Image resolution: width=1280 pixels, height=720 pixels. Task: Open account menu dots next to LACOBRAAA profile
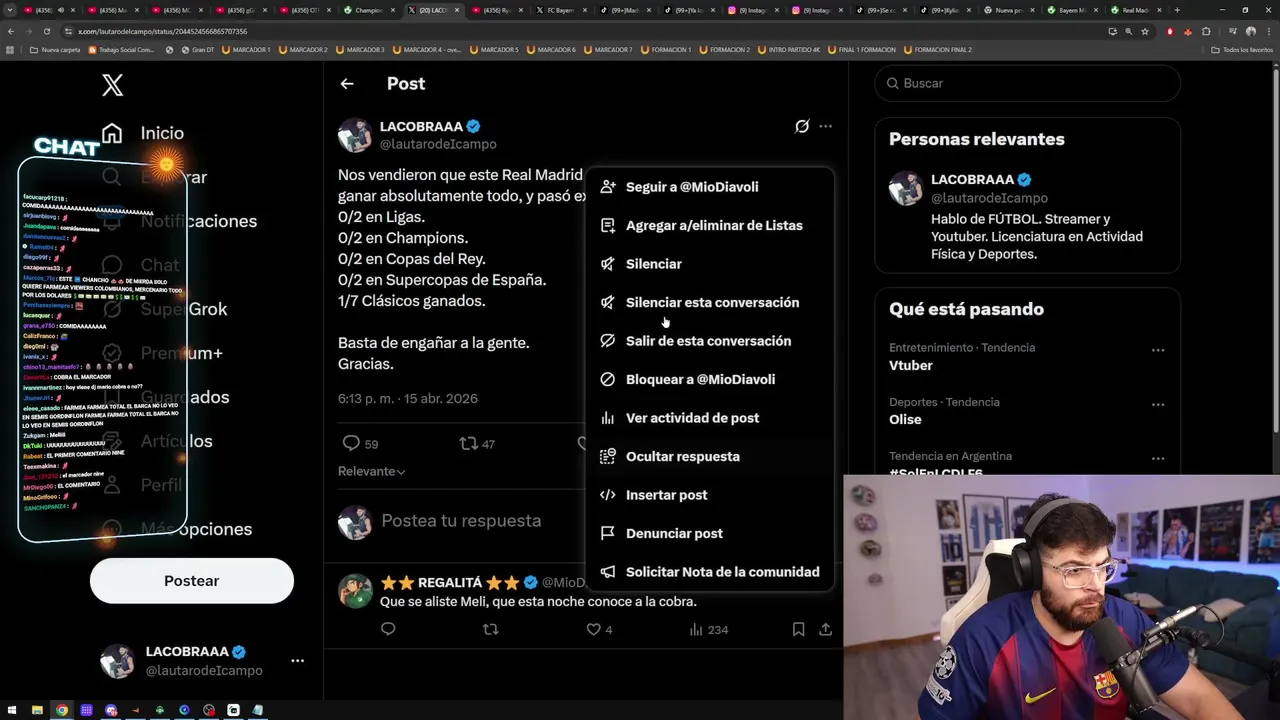[x=297, y=661]
